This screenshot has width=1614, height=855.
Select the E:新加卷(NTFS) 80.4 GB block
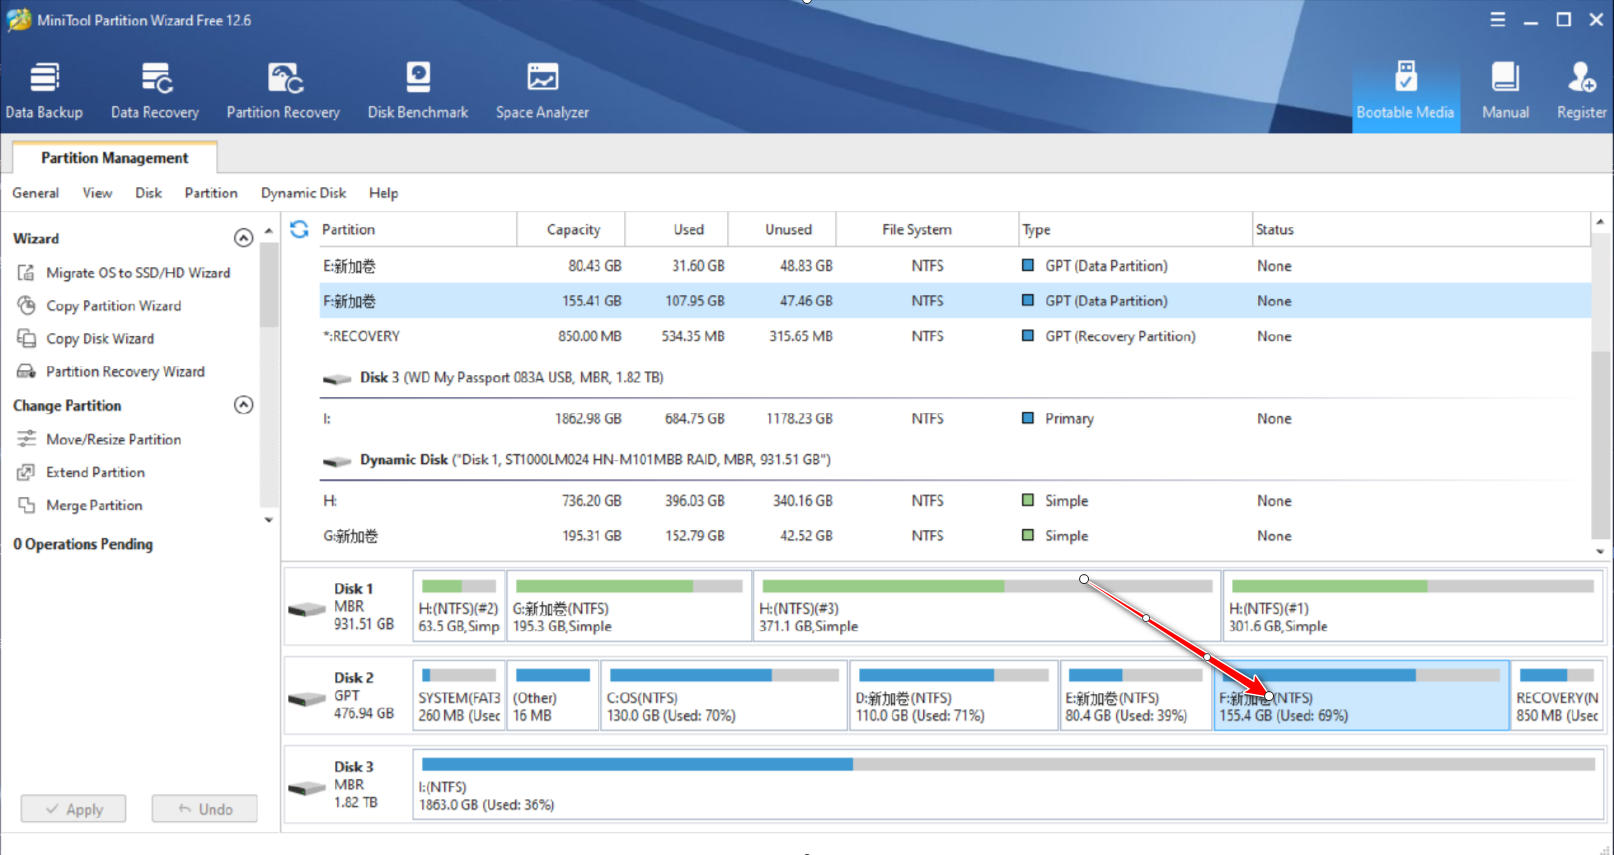click(1135, 695)
